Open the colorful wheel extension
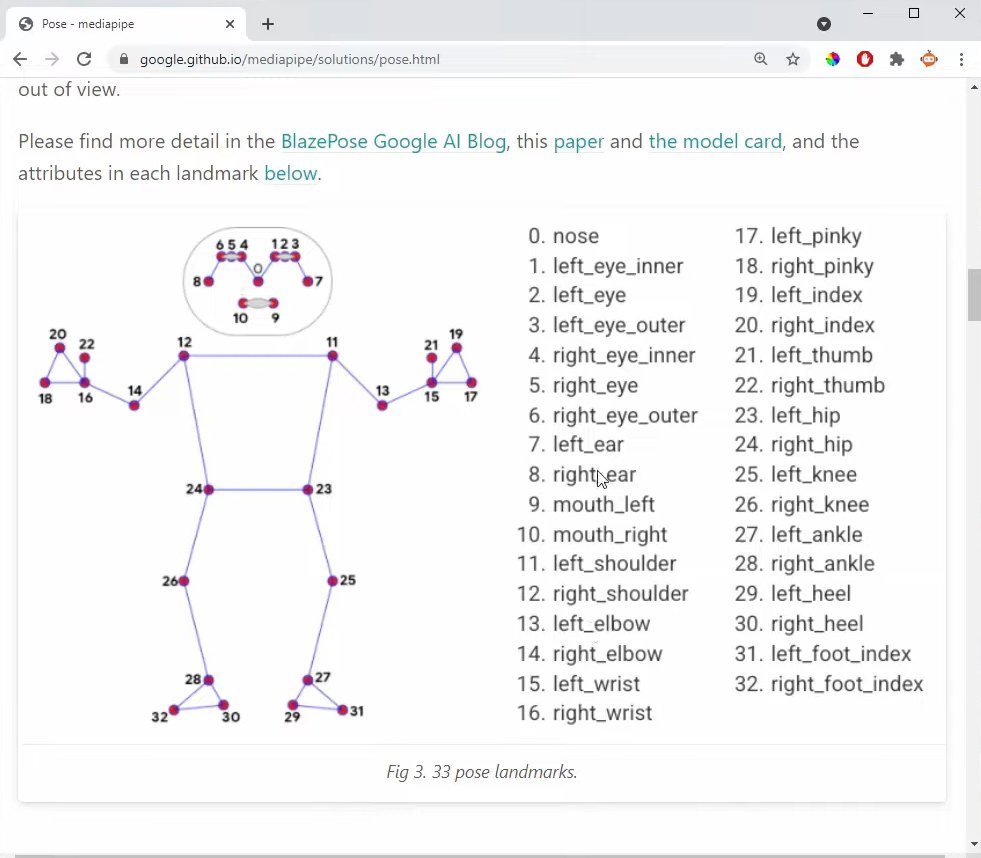 pyautogui.click(x=833, y=59)
